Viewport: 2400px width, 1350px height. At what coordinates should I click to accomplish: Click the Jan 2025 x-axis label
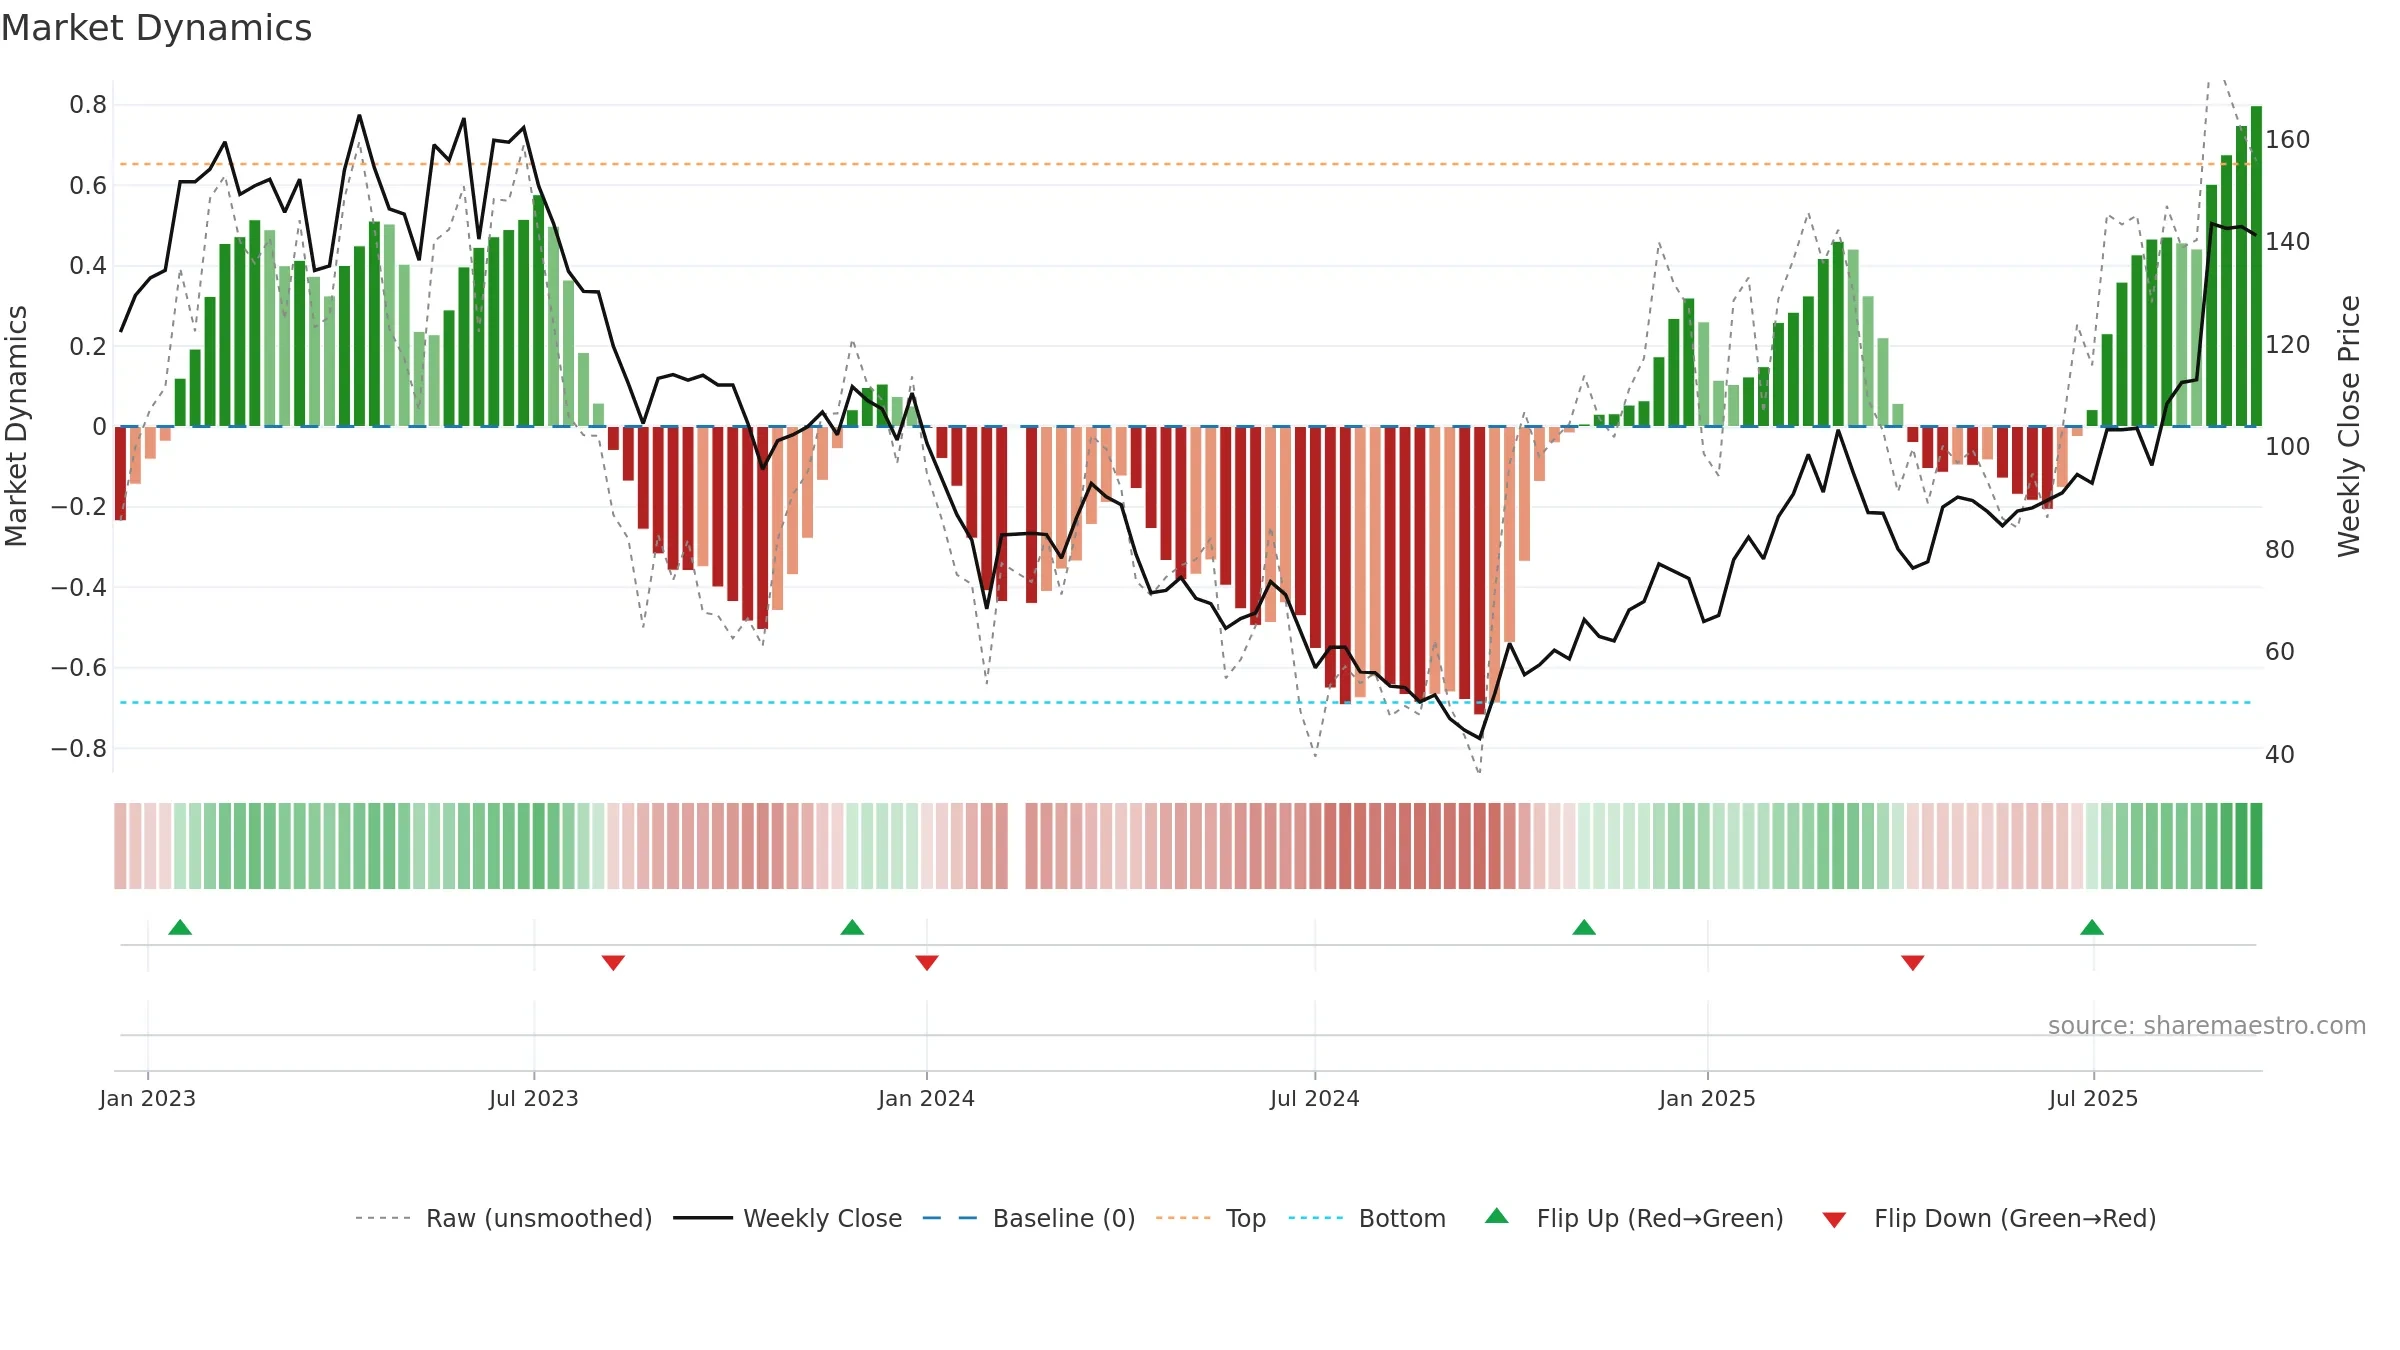[1708, 1098]
